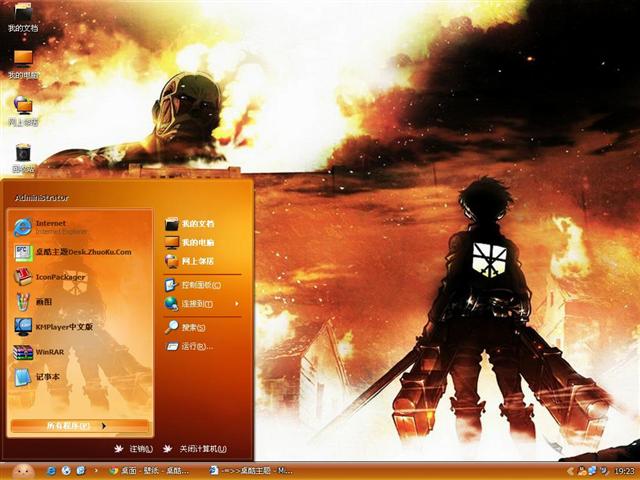This screenshot has width=640, height=480.
Task: Open the 我的电脑 desktop icon
Action: [x=23, y=64]
